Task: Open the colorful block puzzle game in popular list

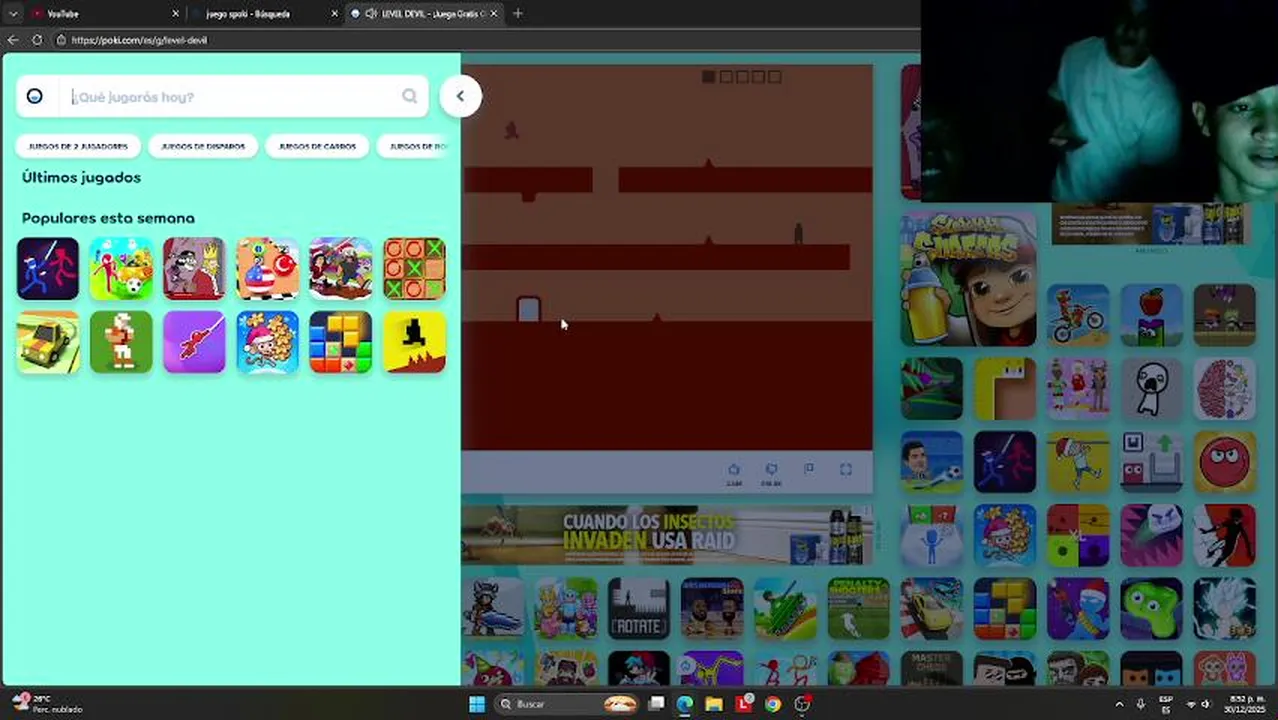Action: pyautogui.click(x=340, y=342)
